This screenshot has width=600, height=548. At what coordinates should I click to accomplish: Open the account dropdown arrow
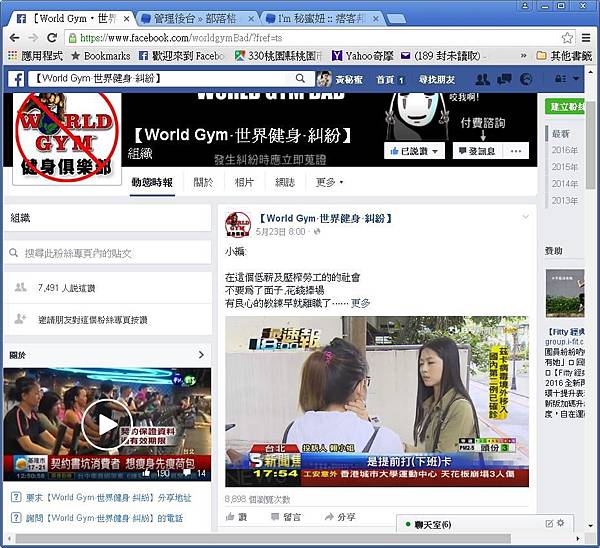(x=576, y=78)
